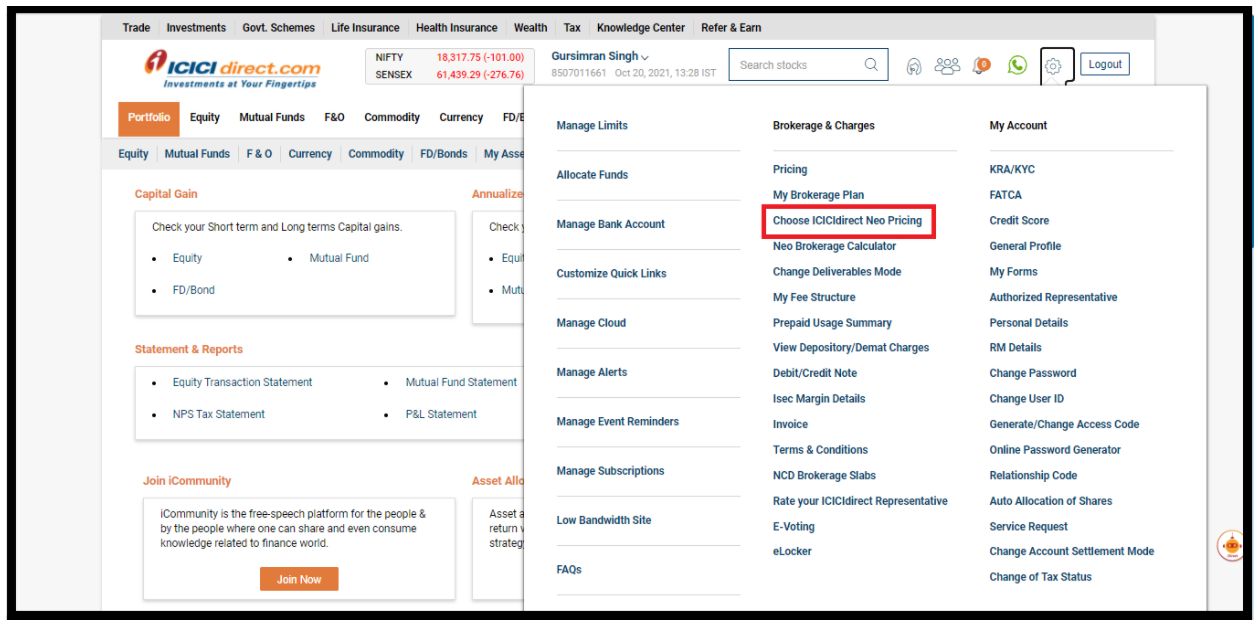Open the notifications bell icon

point(982,65)
